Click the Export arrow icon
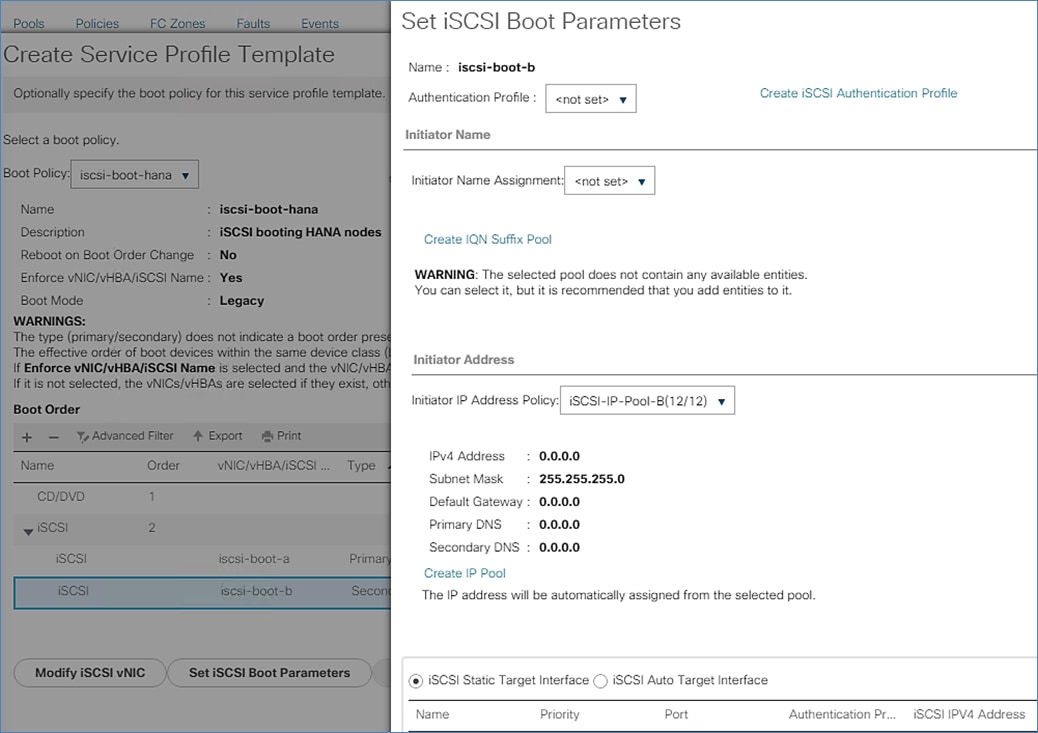This screenshot has width=1038, height=733. click(199, 436)
